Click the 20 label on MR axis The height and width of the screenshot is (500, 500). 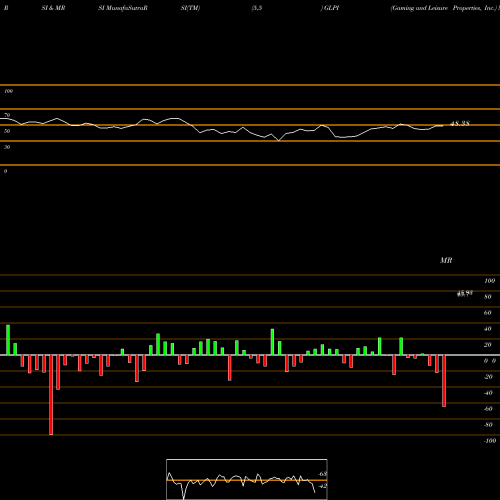488,345
